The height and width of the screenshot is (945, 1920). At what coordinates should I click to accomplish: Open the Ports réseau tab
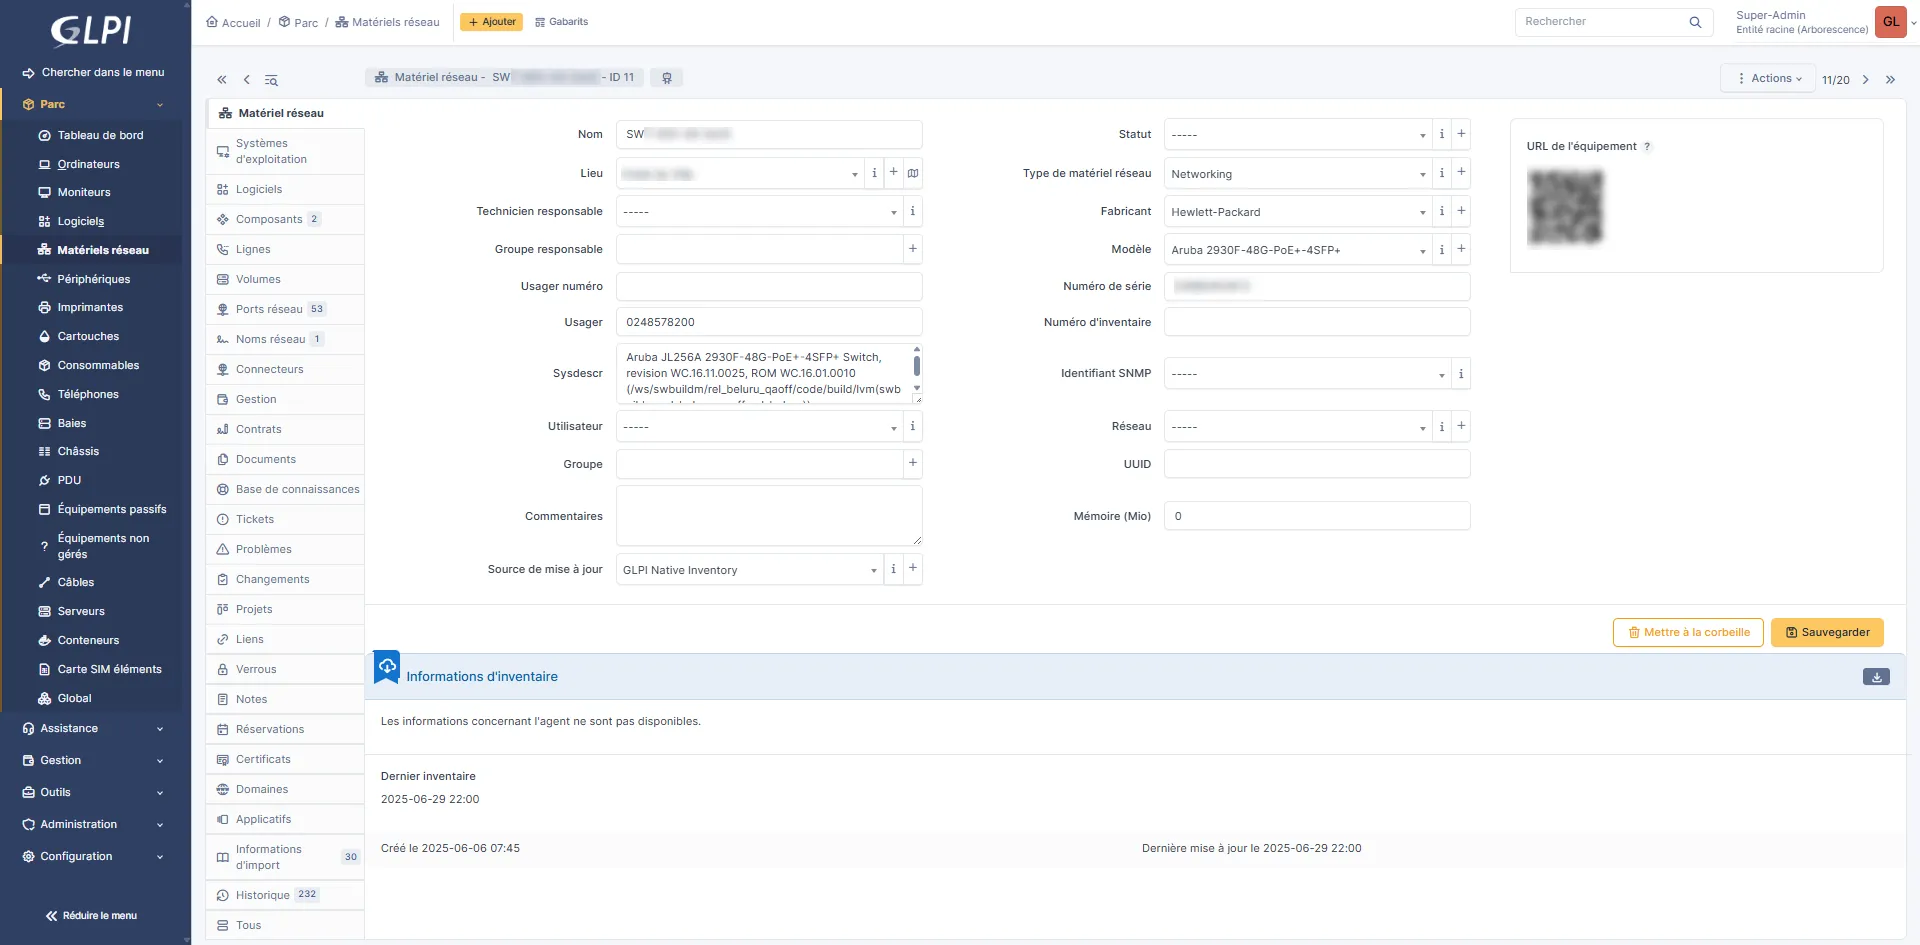click(x=269, y=309)
